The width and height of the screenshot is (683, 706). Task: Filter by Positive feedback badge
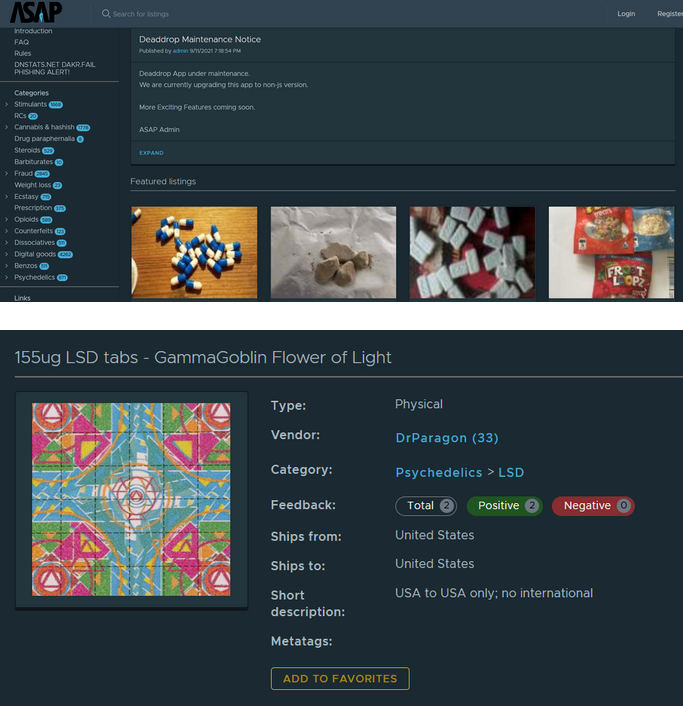pyautogui.click(x=505, y=506)
